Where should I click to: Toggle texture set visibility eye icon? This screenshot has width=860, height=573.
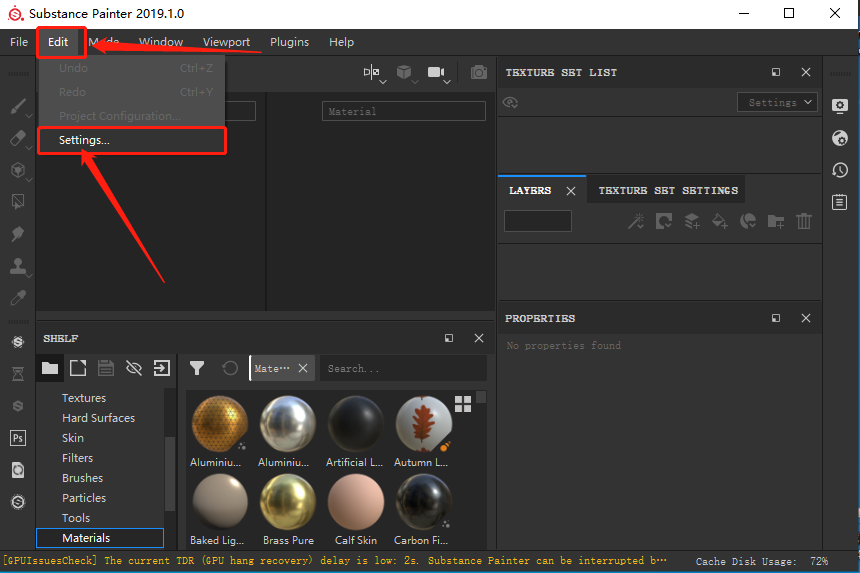pos(511,103)
